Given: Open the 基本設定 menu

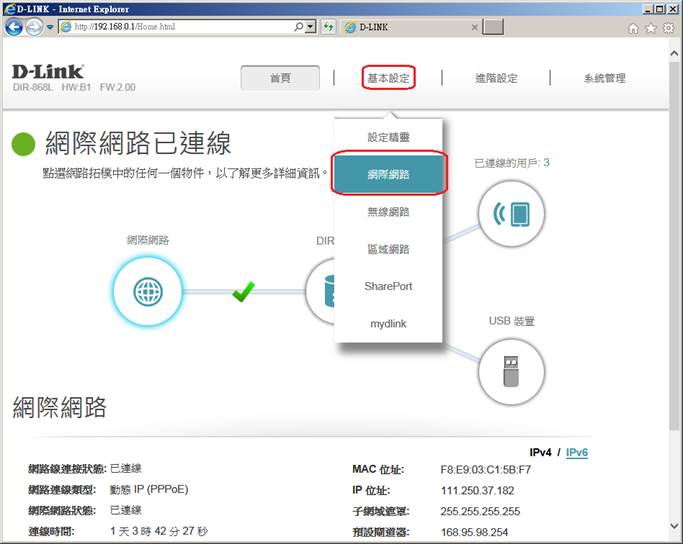Looking at the screenshot, I should tap(389, 78).
